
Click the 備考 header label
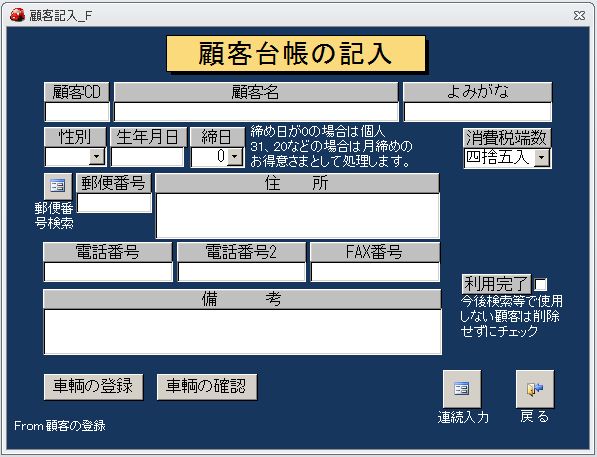(x=242, y=299)
